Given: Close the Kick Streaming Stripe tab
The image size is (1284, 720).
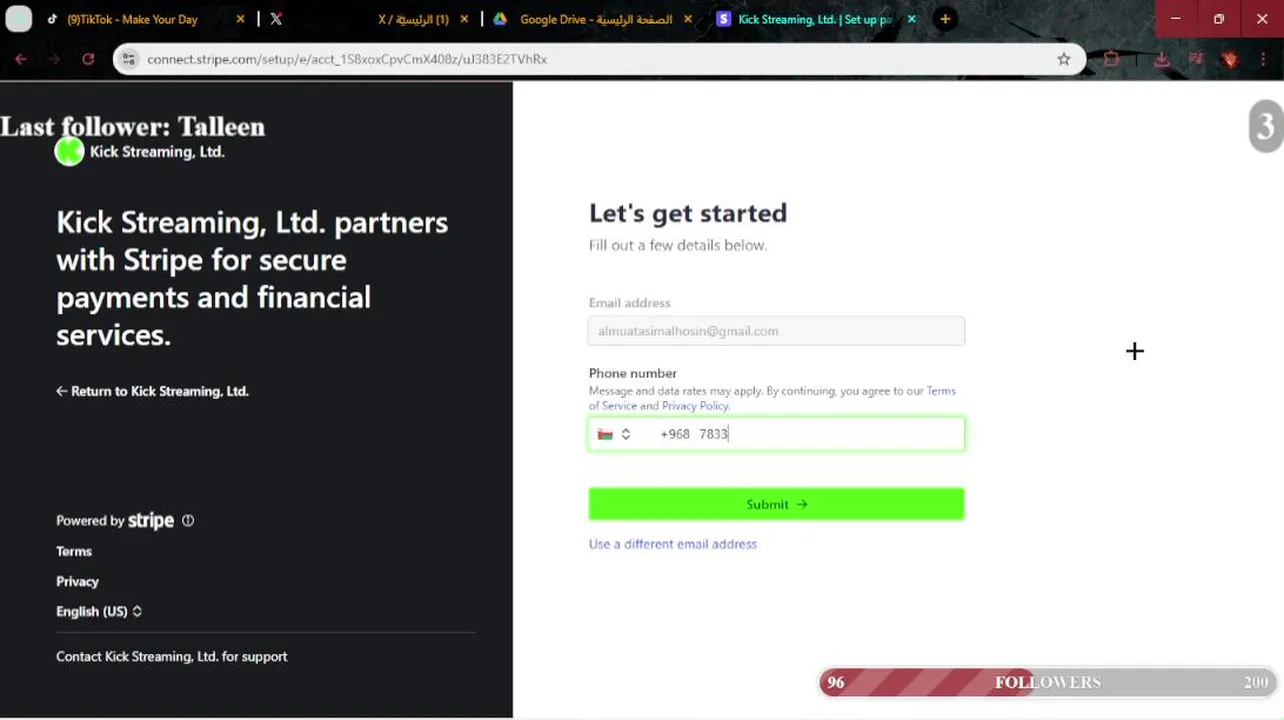Looking at the screenshot, I should (911, 19).
